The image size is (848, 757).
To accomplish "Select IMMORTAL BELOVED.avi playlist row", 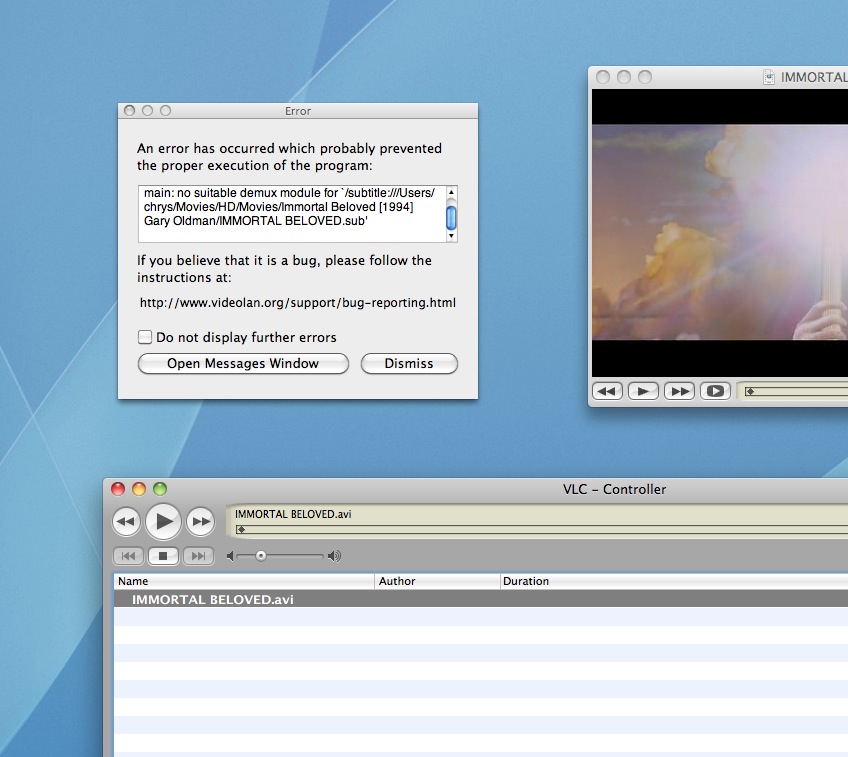I will click(x=481, y=599).
